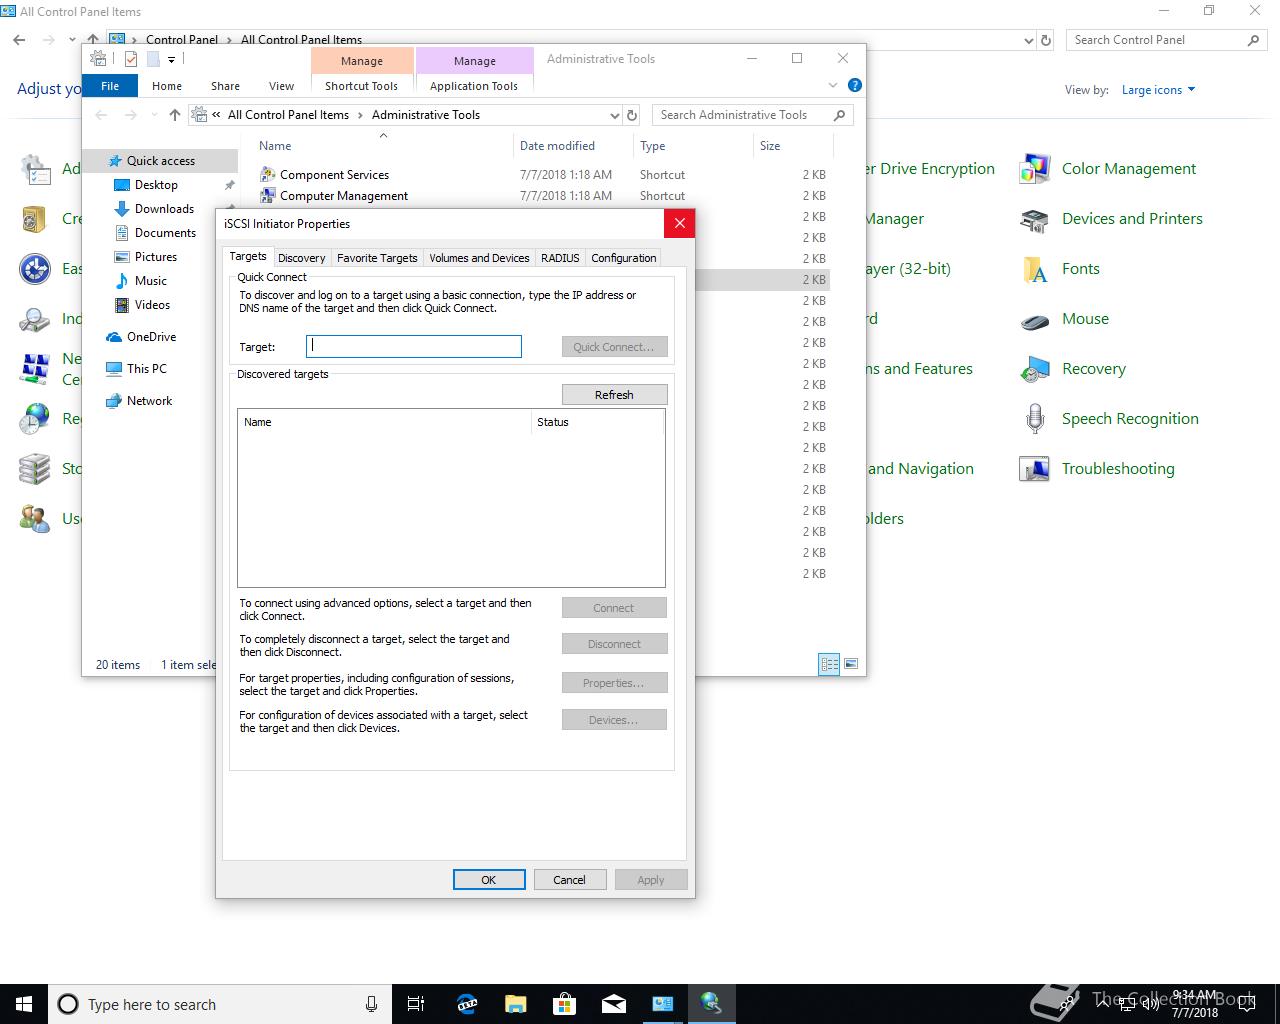Open the Mail app from the taskbar
Viewport: 1280px width, 1024px height.
click(x=614, y=1004)
